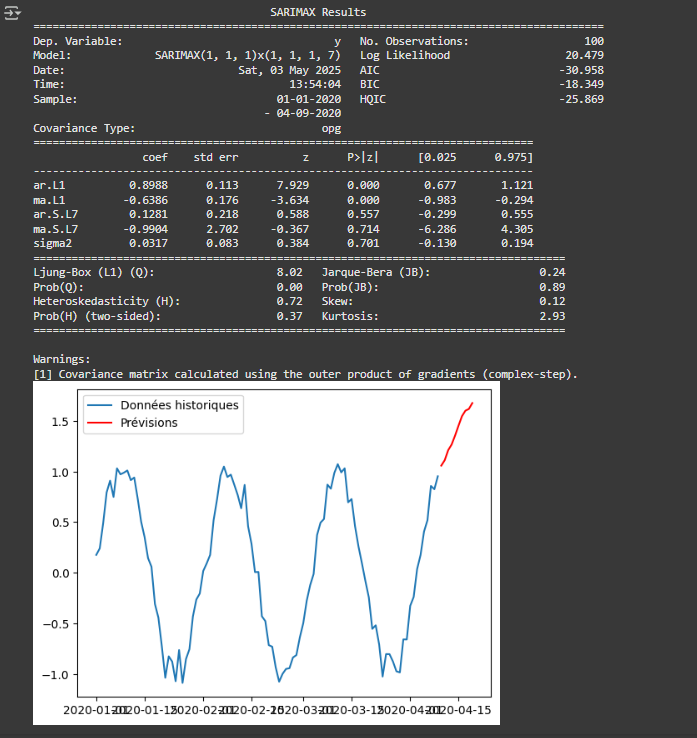This screenshot has width=697, height=738.
Task: Click the No. Observations value 100
Action: (594, 41)
